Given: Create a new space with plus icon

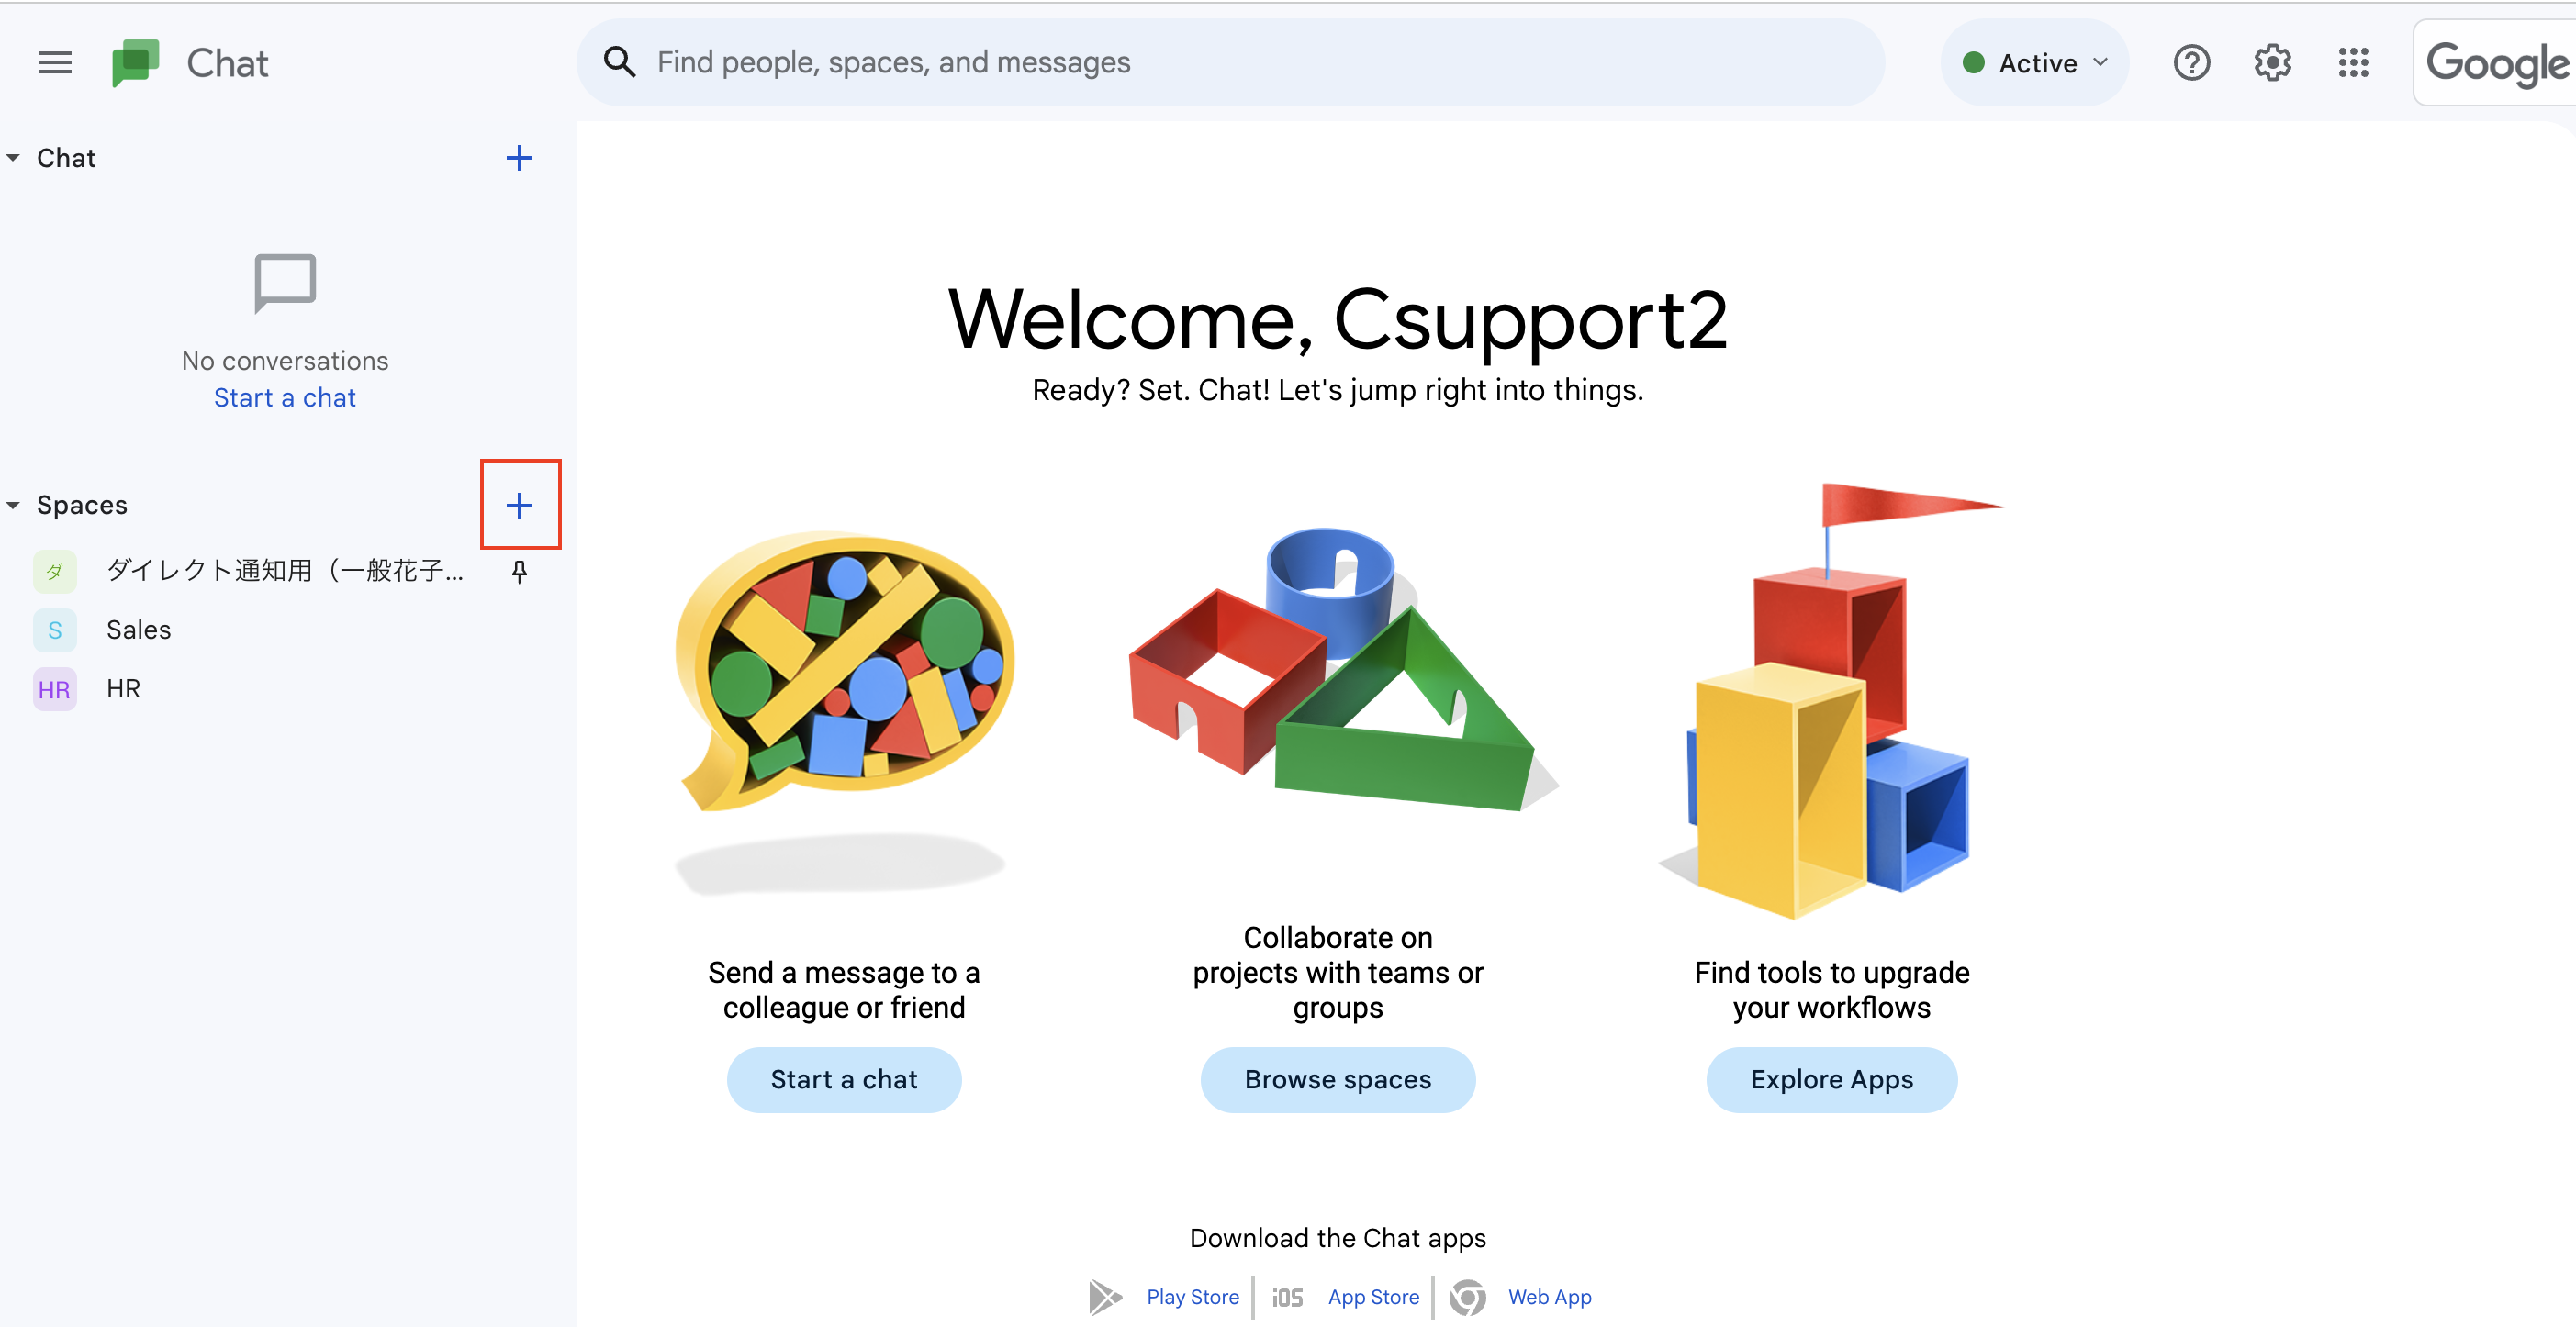Looking at the screenshot, I should click(519, 505).
